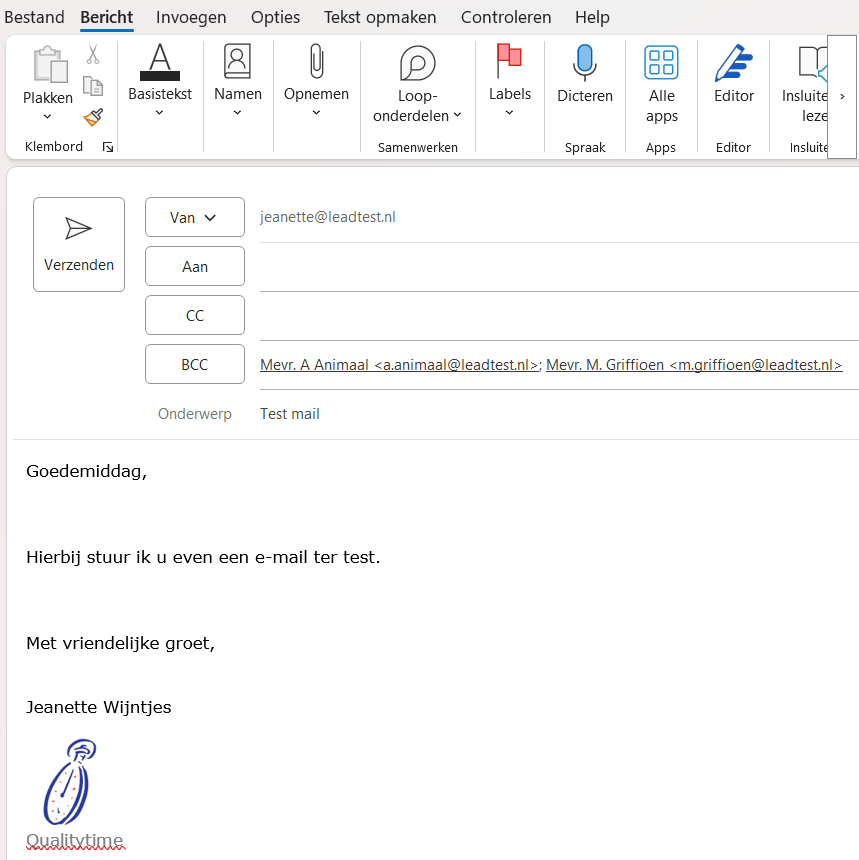Open the Van sender dropdown
This screenshot has height=860, width=859.
coord(195,217)
